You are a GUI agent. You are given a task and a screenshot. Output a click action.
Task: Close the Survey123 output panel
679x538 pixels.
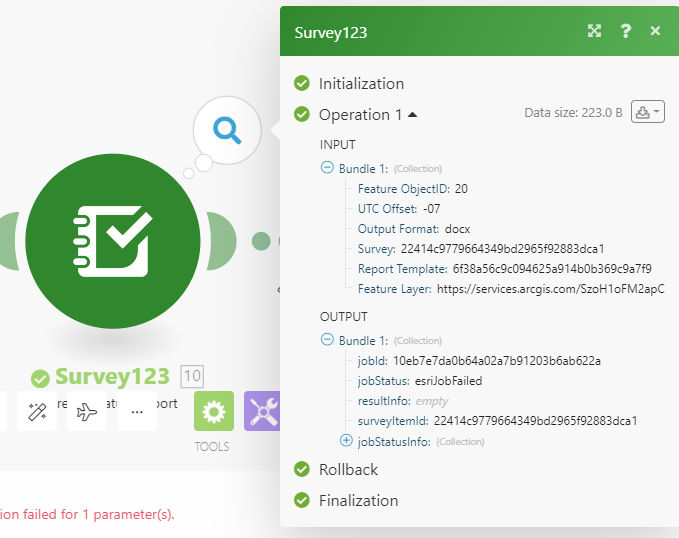(x=655, y=31)
